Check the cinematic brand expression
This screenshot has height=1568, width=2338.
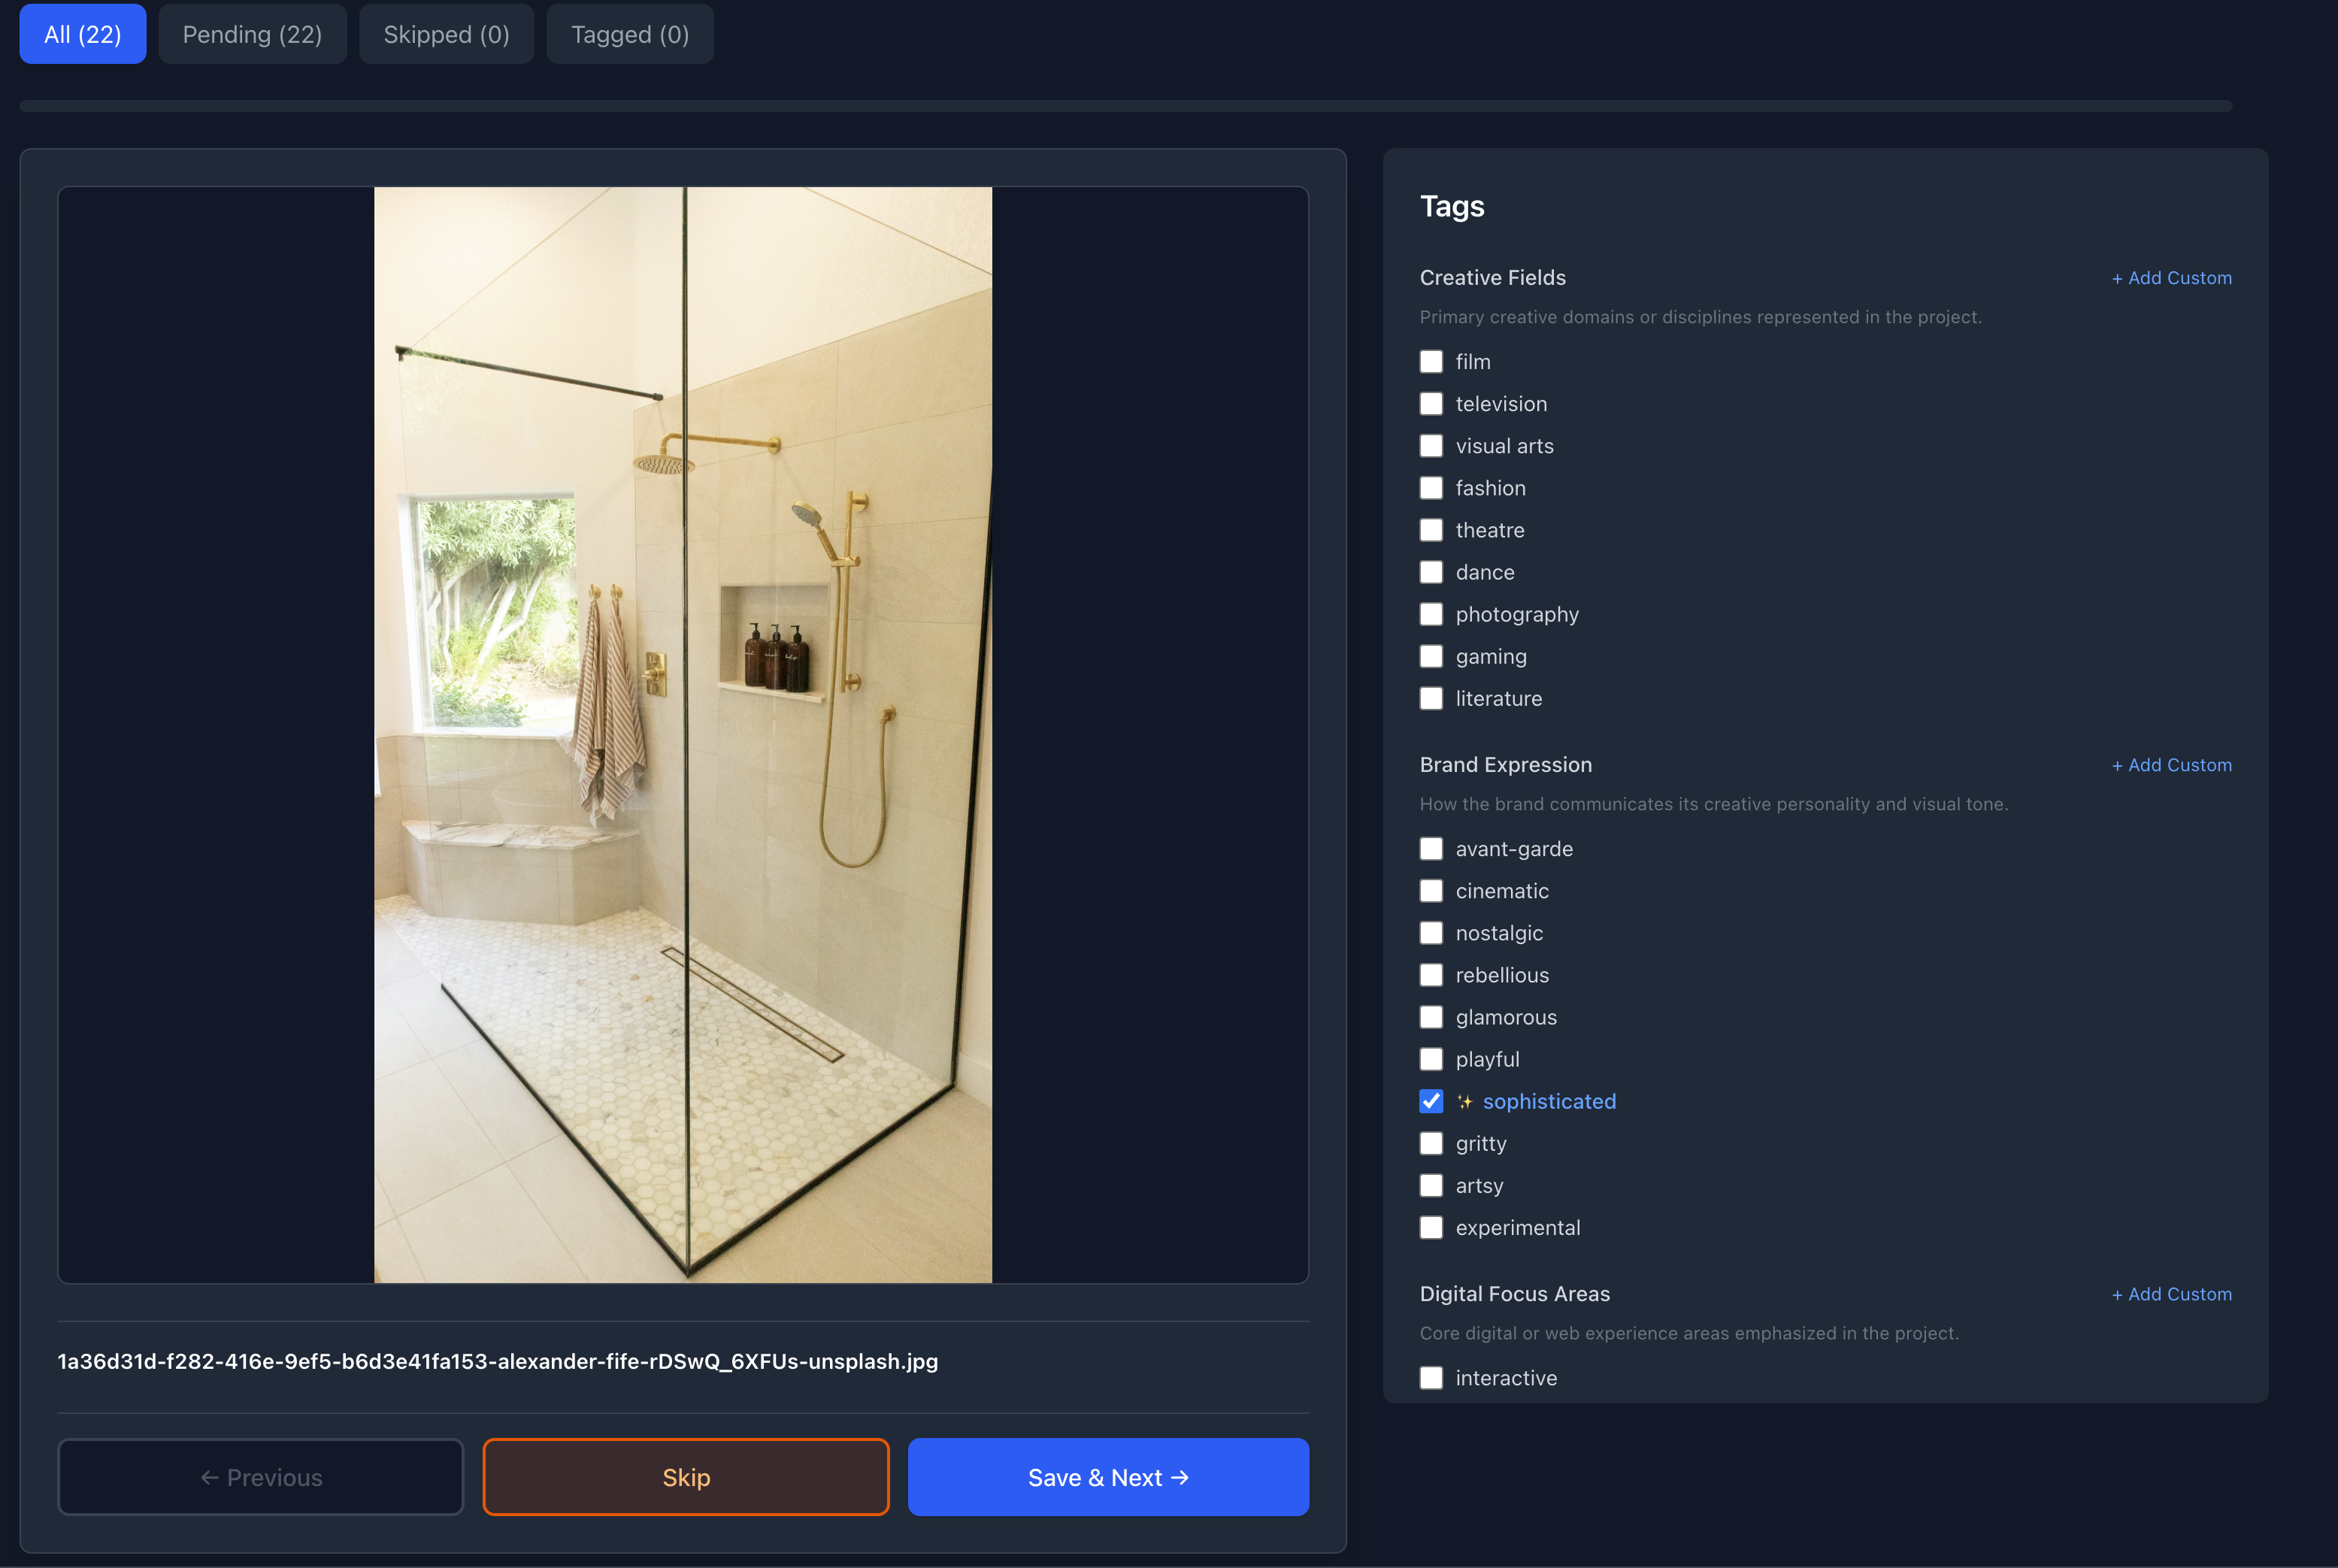[1431, 891]
